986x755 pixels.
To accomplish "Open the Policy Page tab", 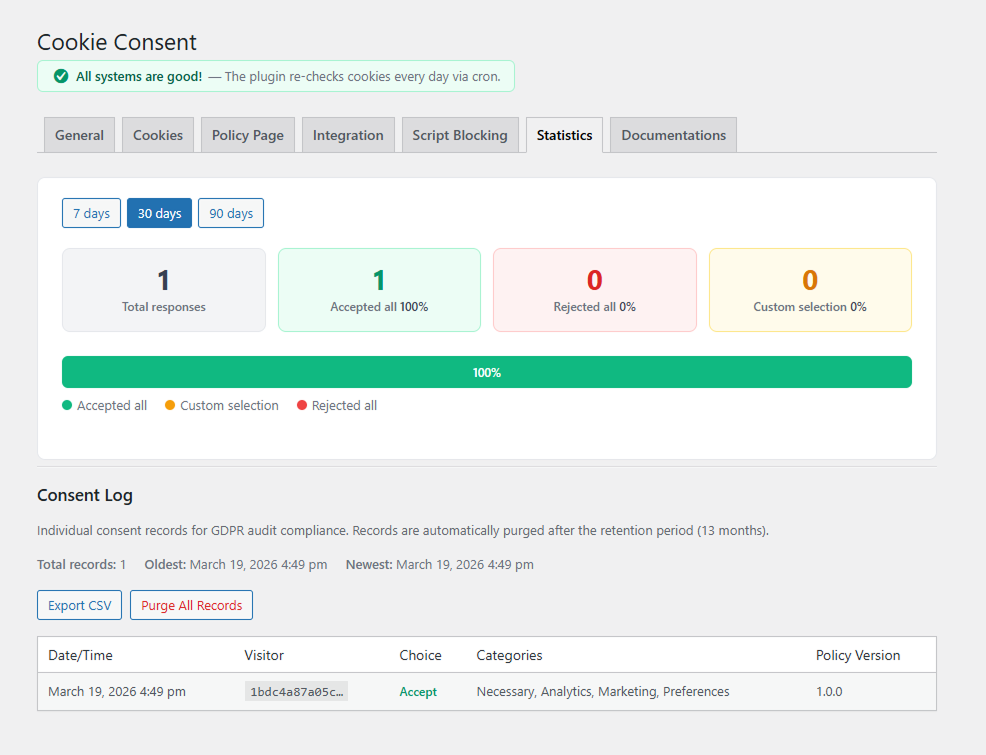I will tap(247, 134).
